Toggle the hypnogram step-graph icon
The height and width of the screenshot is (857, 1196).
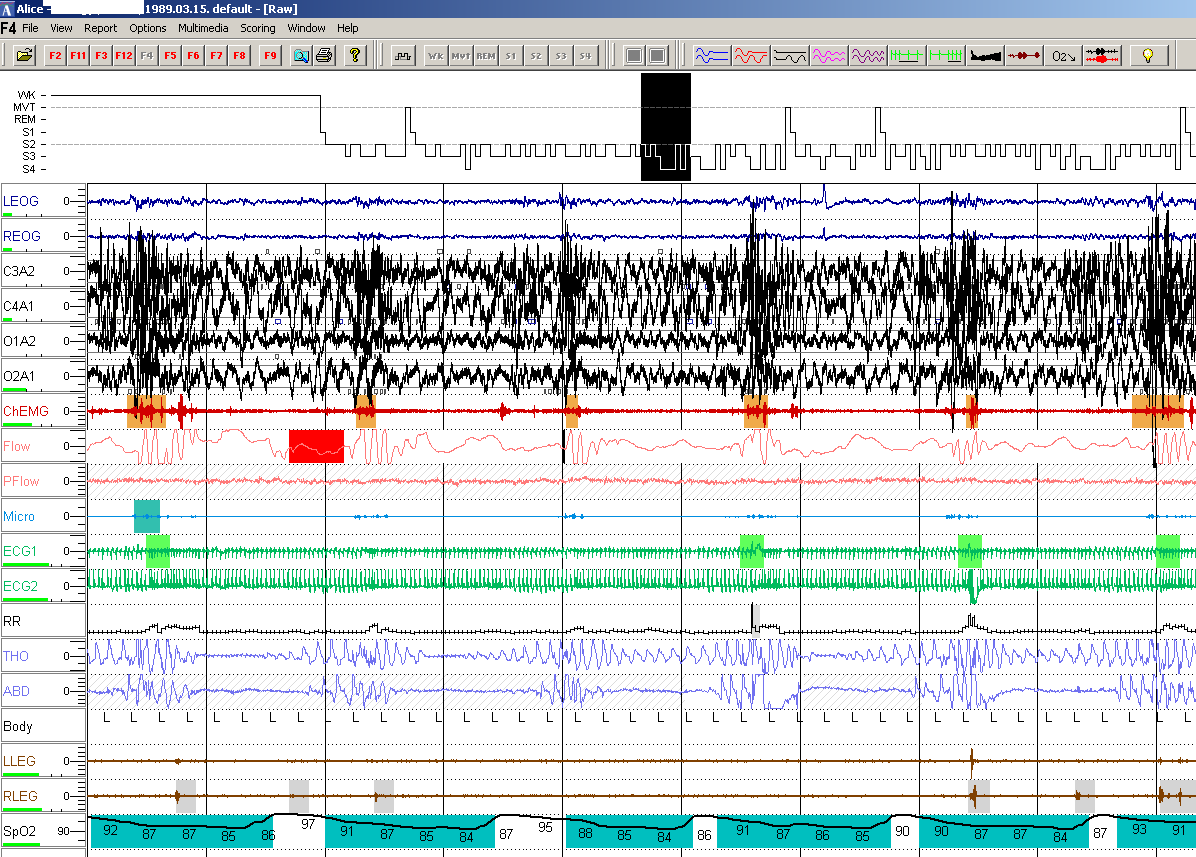click(403, 56)
